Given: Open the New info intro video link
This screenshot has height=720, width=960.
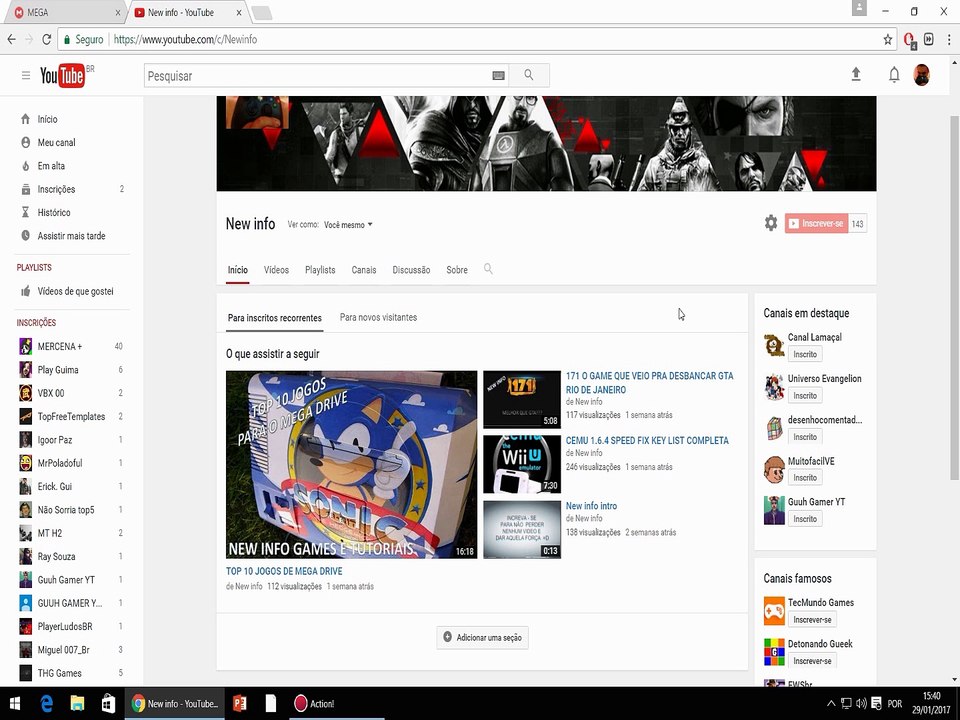Looking at the screenshot, I should tap(591, 506).
